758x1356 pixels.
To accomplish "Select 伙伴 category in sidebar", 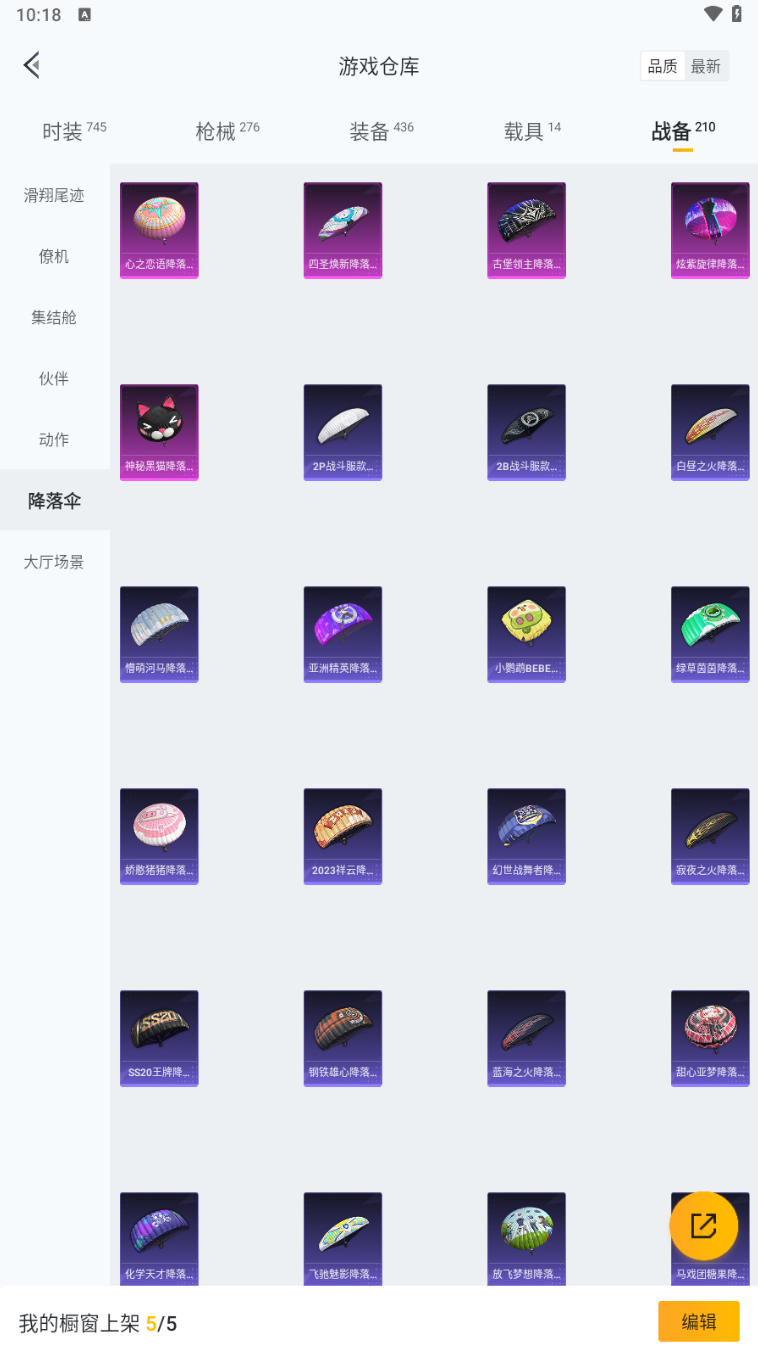I will click(x=54, y=378).
